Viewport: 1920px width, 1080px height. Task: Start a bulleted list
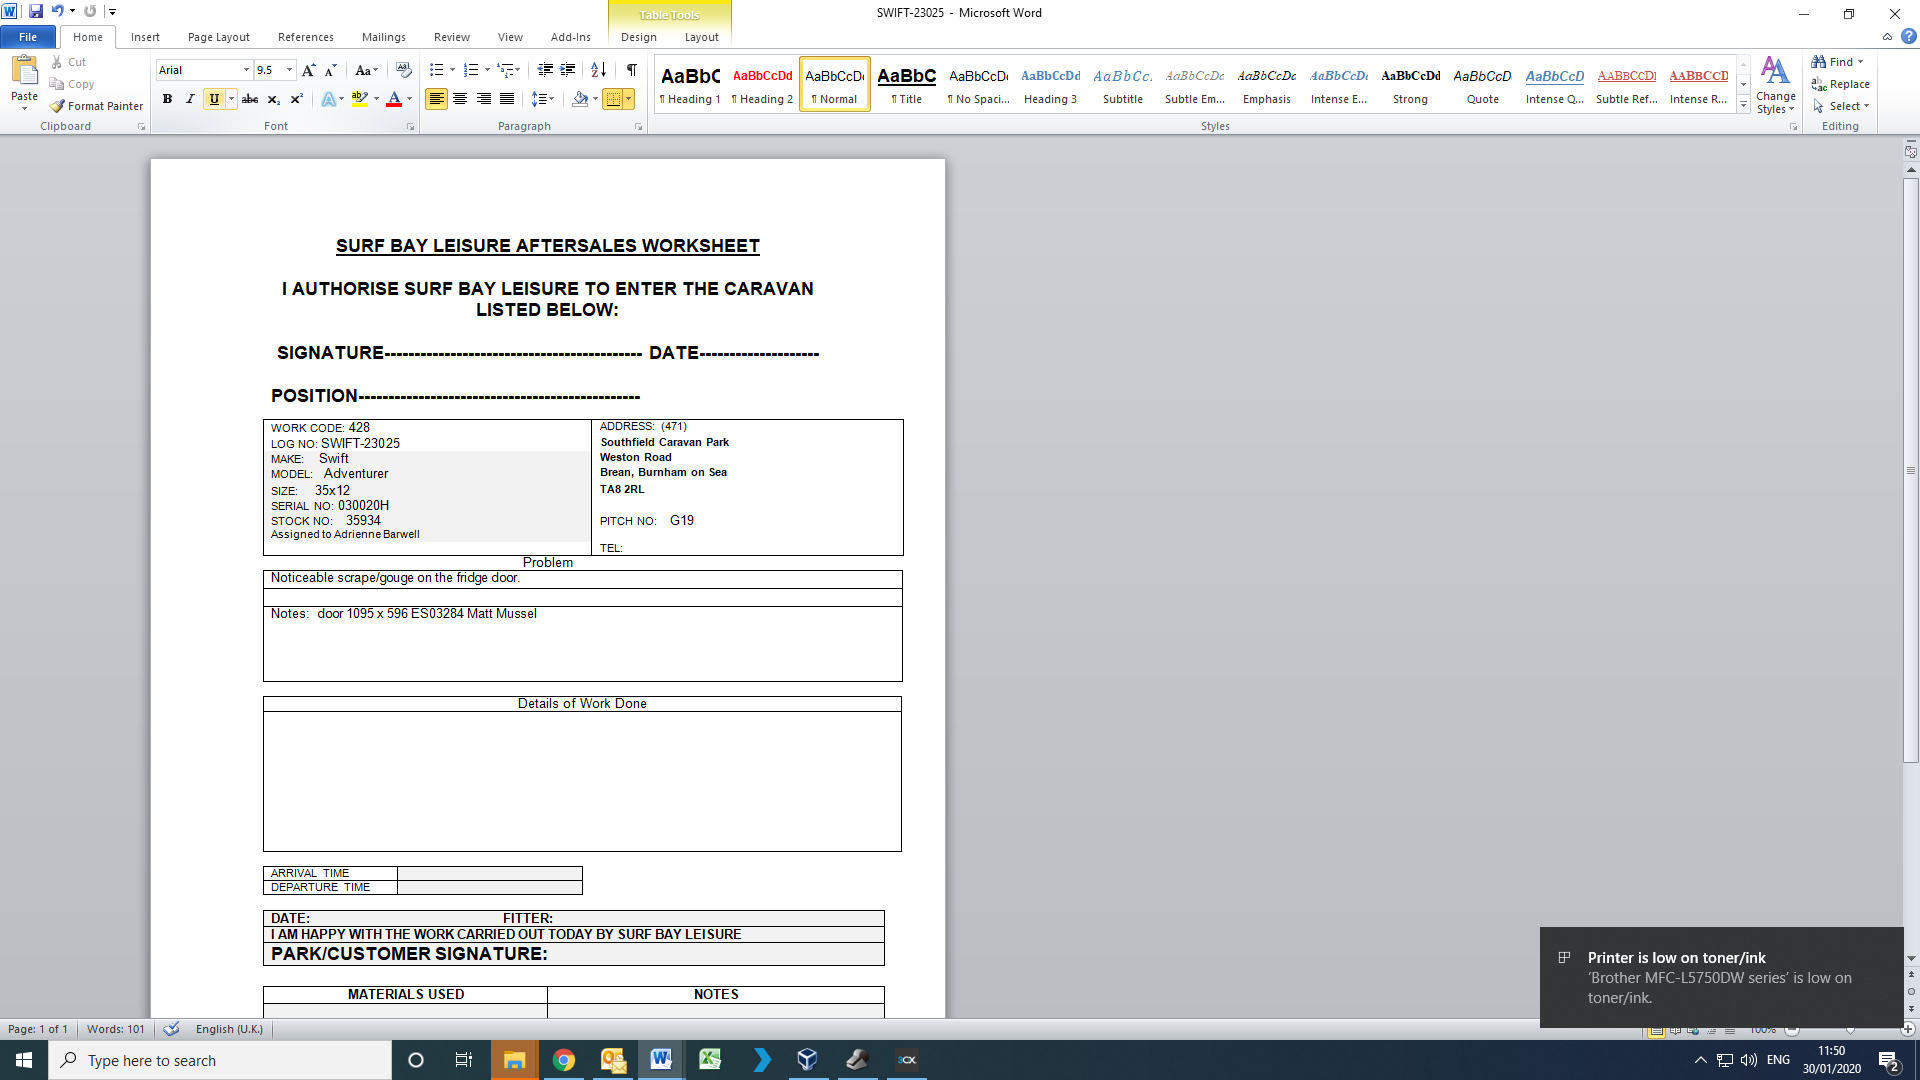pyautogui.click(x=436, y=70)
